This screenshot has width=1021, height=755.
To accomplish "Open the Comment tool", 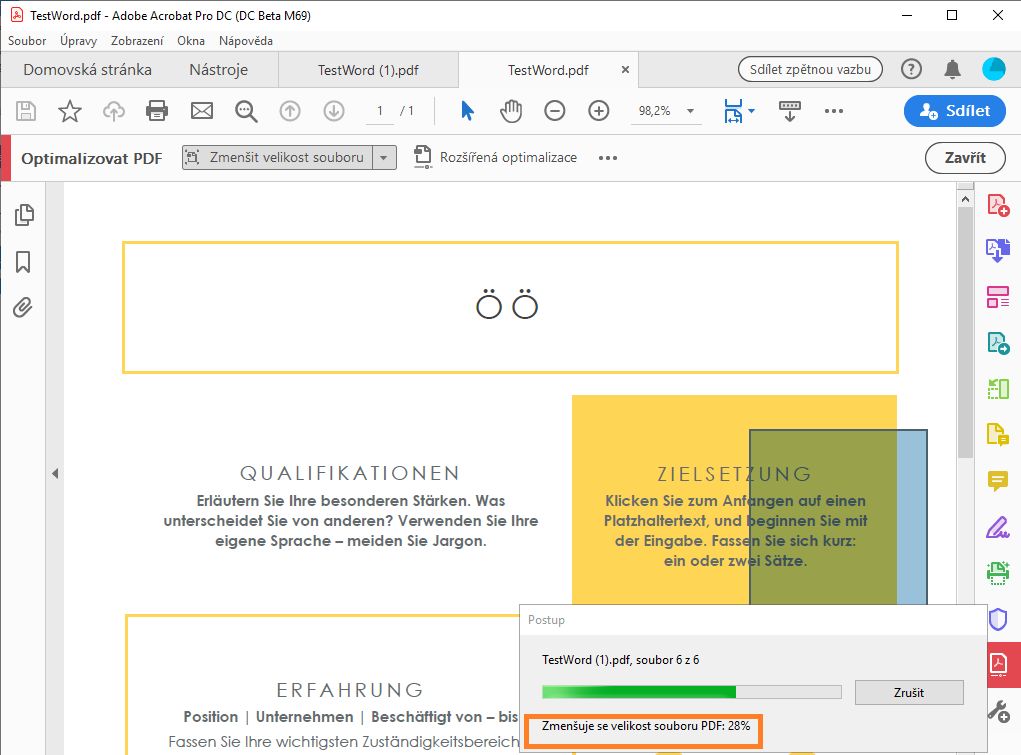I will point(997,481).
